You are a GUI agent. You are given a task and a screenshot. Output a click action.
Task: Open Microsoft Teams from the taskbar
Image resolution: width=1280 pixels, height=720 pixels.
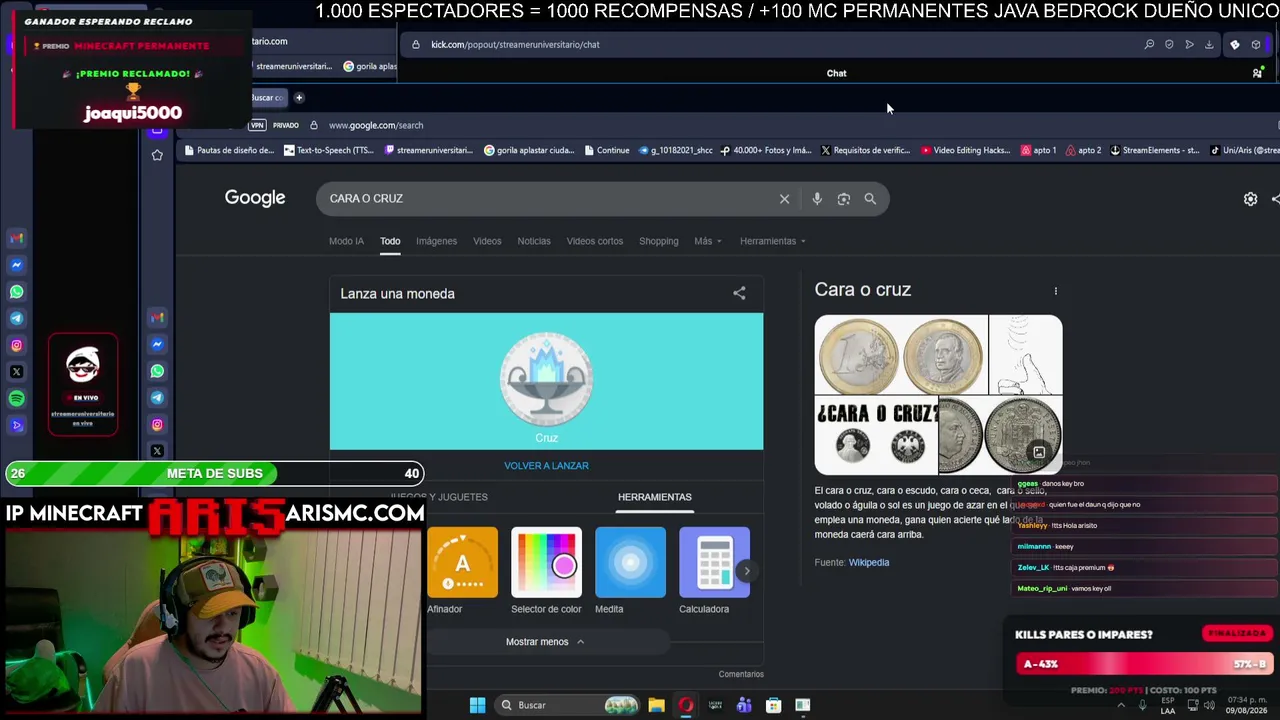point(744,705)
